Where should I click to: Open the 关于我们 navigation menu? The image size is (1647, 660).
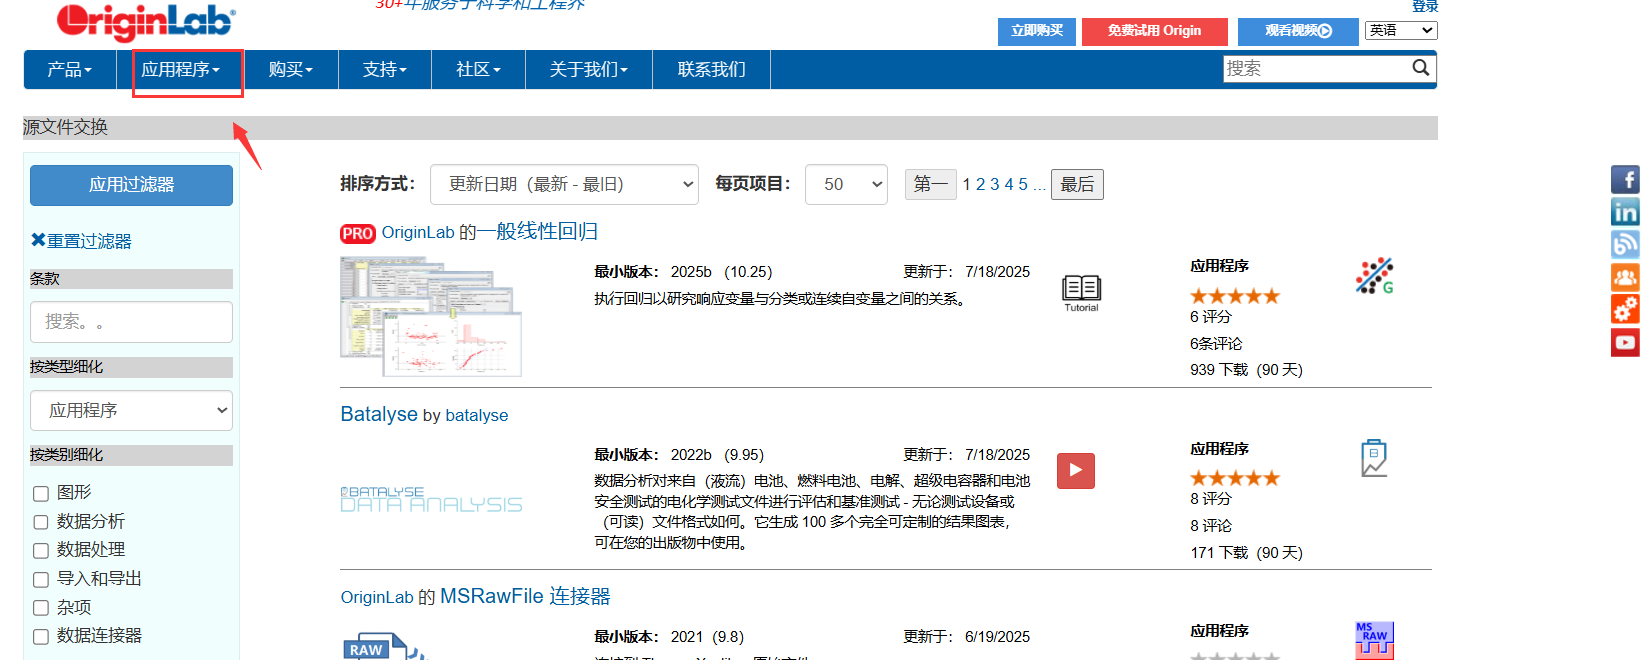coord(589,69)
